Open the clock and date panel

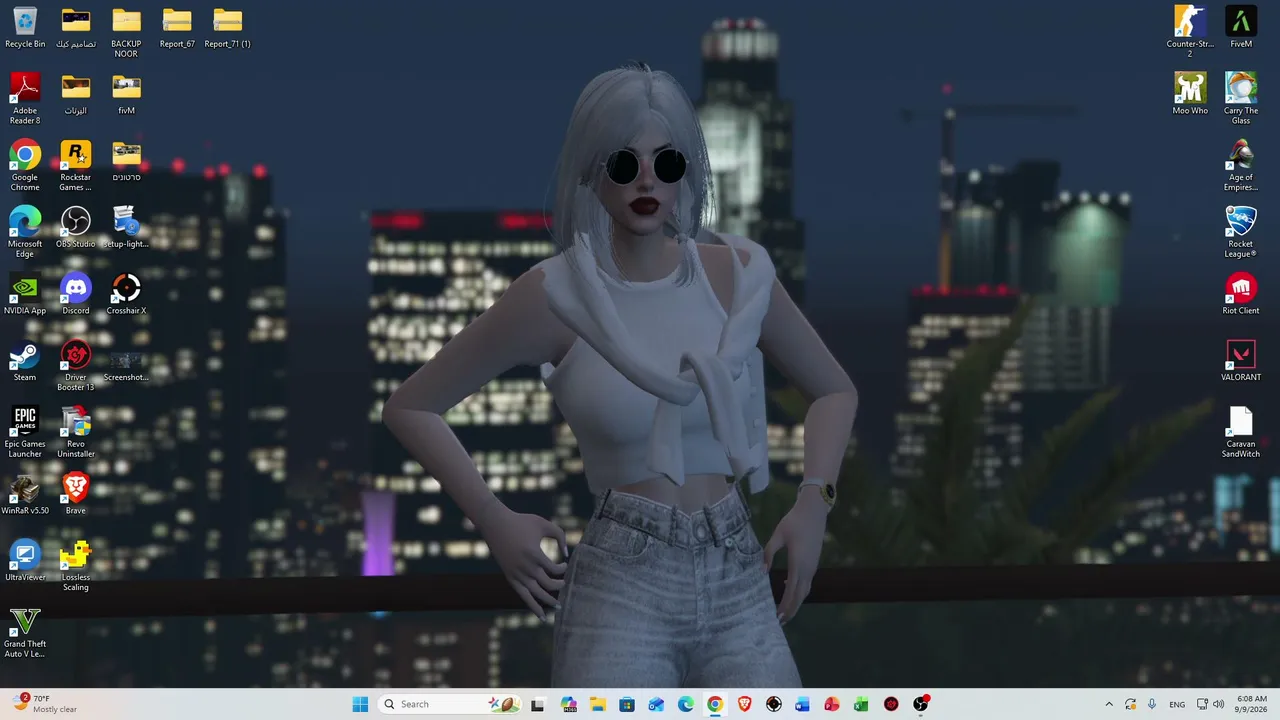coord(1252,704)
